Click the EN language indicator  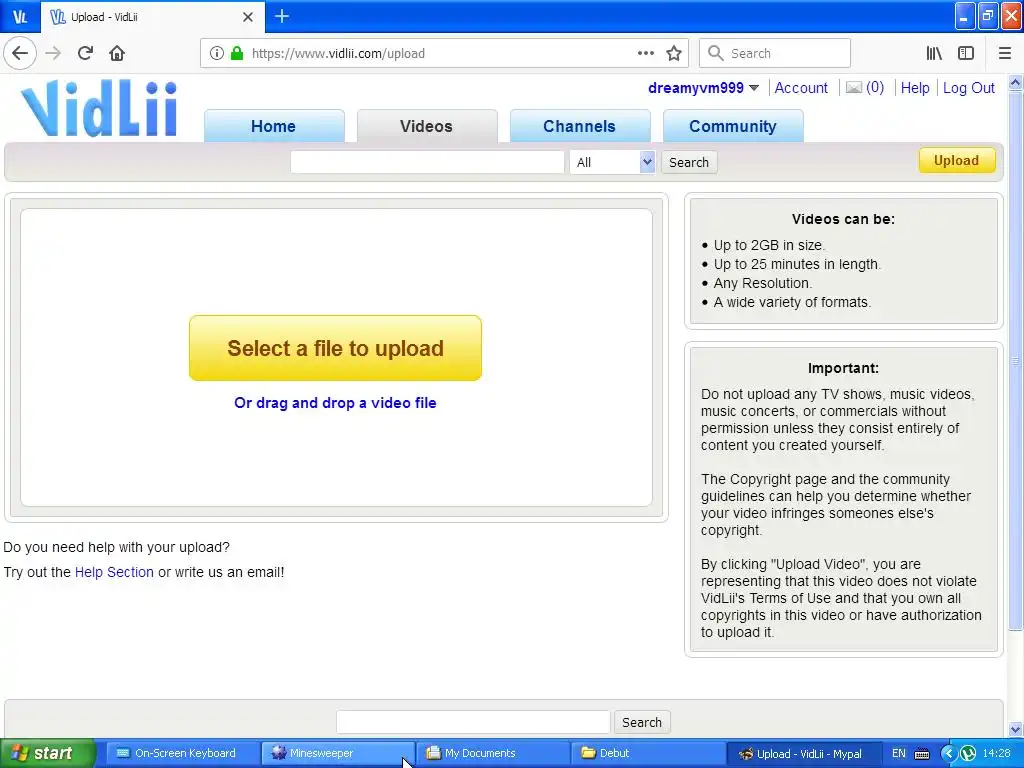click(x=899, y=753)
